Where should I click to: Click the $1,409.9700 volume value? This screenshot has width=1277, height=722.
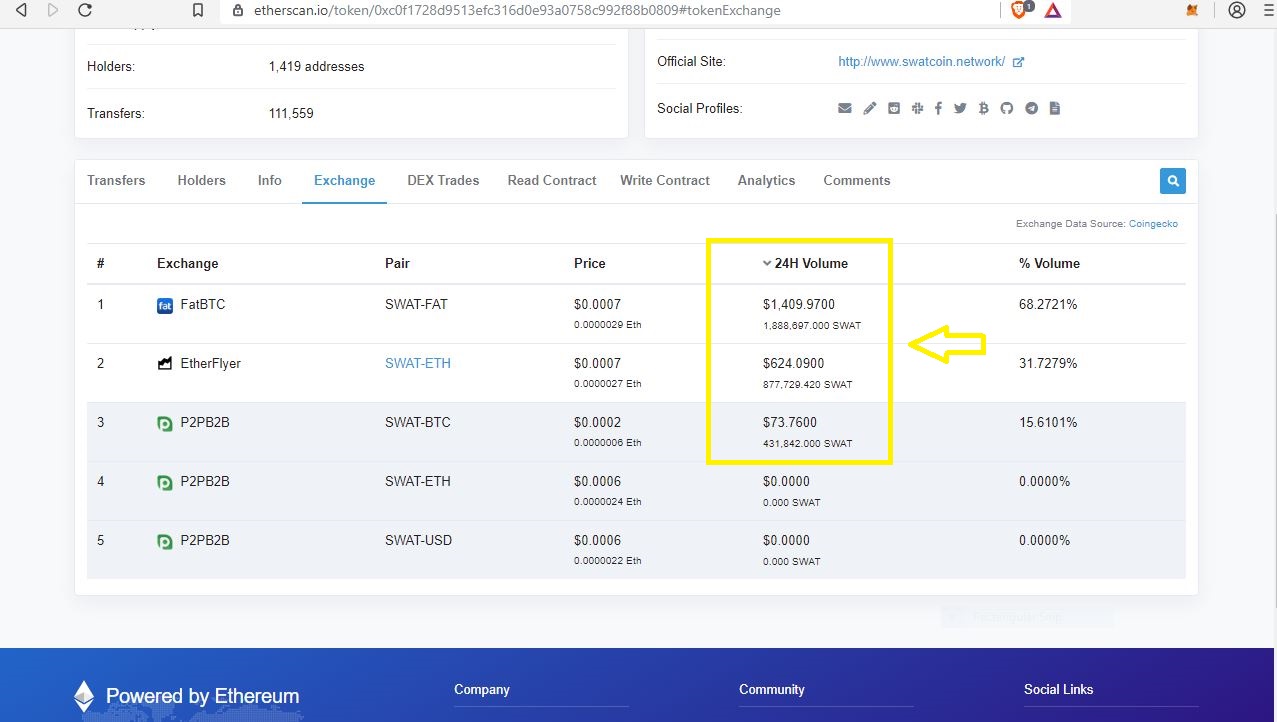click(x=799, y=304)
